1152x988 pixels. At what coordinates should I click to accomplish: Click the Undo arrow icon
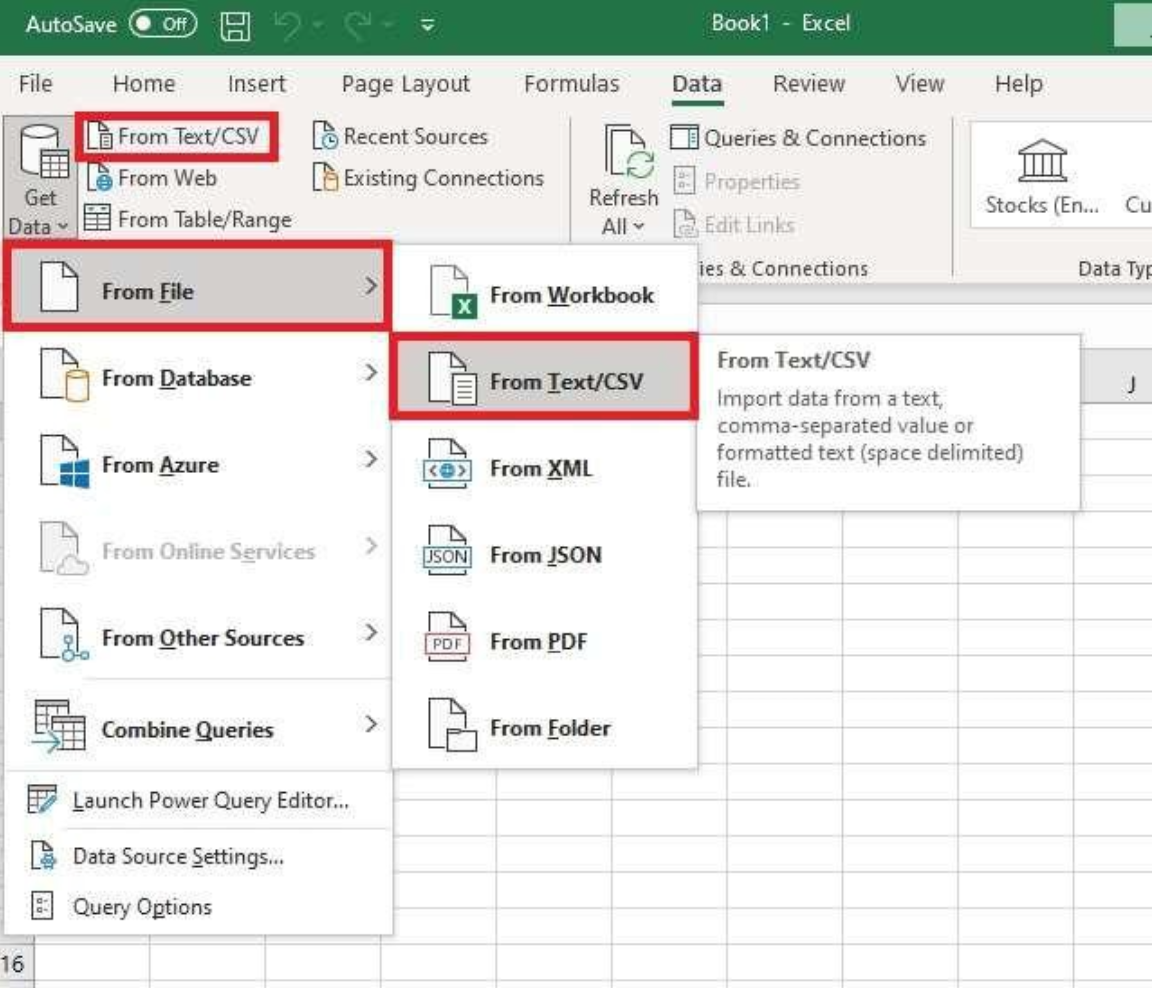tap(287, 26)
